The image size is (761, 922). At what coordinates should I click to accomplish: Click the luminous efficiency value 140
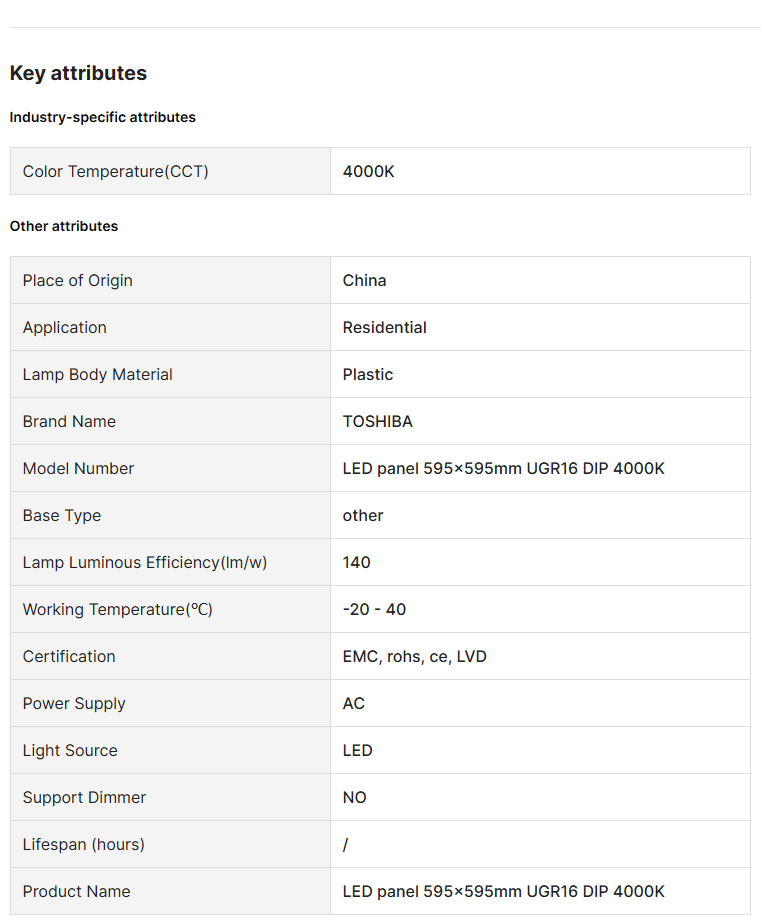coord(357,562)
